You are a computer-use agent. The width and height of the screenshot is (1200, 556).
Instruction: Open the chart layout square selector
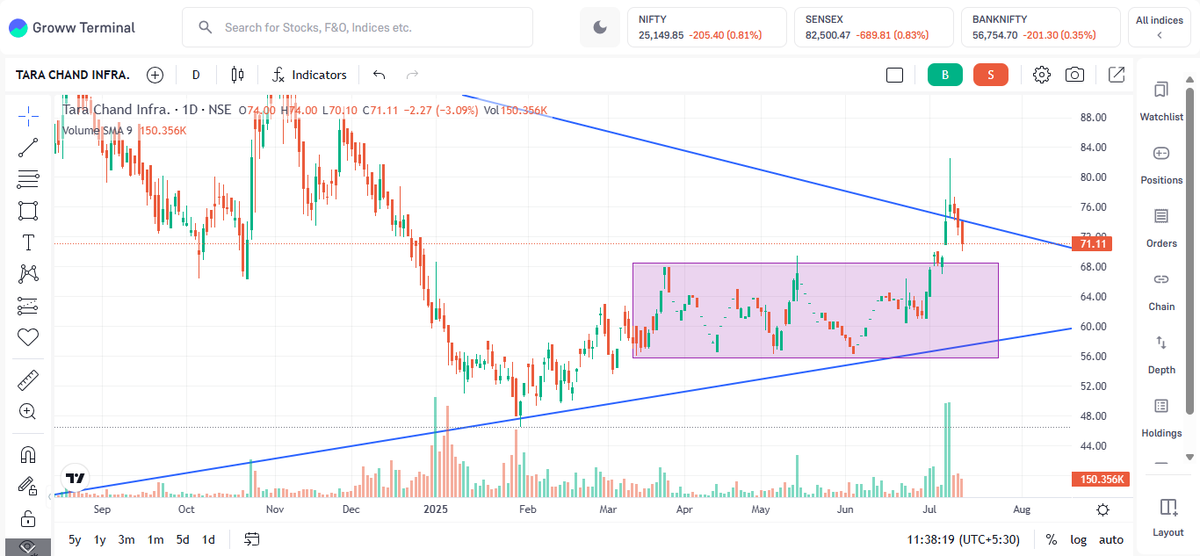(x=894, y=75)
